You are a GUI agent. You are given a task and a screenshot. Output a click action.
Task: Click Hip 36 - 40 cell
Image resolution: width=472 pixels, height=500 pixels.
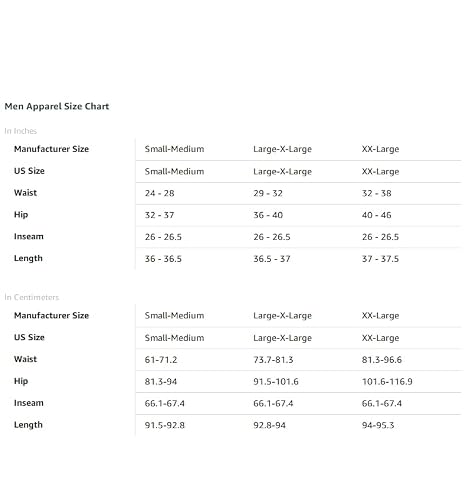268,215
